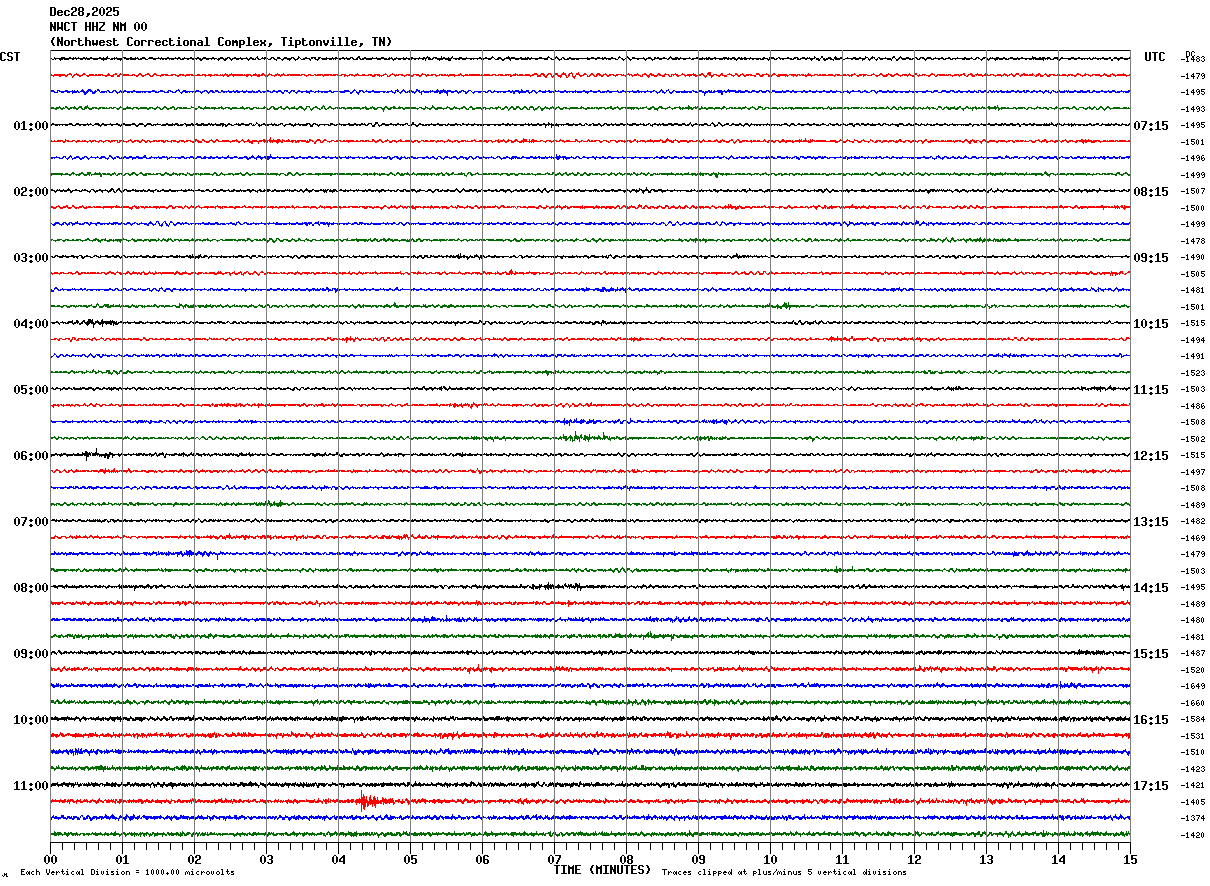Viewport: 1210px width, 886px height.
Task: Click the DC value -1531
Action: point(1193,736)
